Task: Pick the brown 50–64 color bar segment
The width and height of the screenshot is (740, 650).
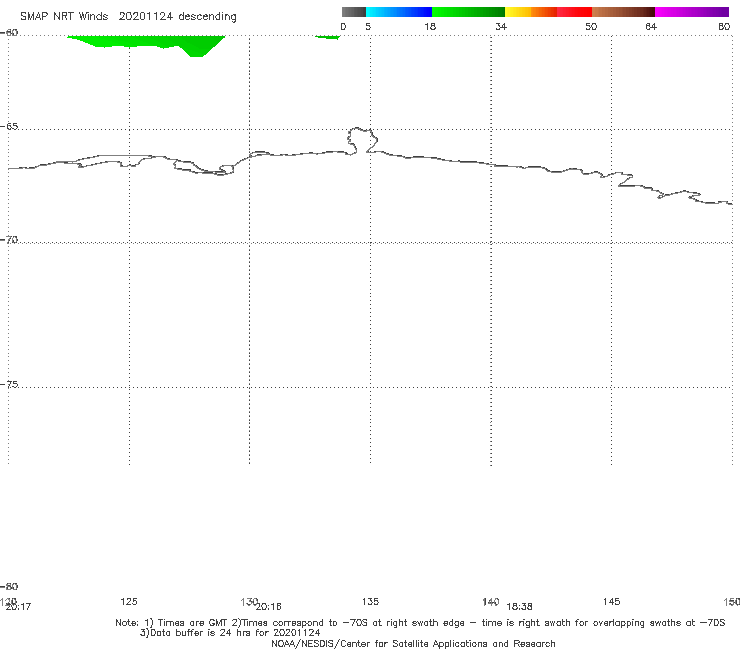Action: point(623,12)
